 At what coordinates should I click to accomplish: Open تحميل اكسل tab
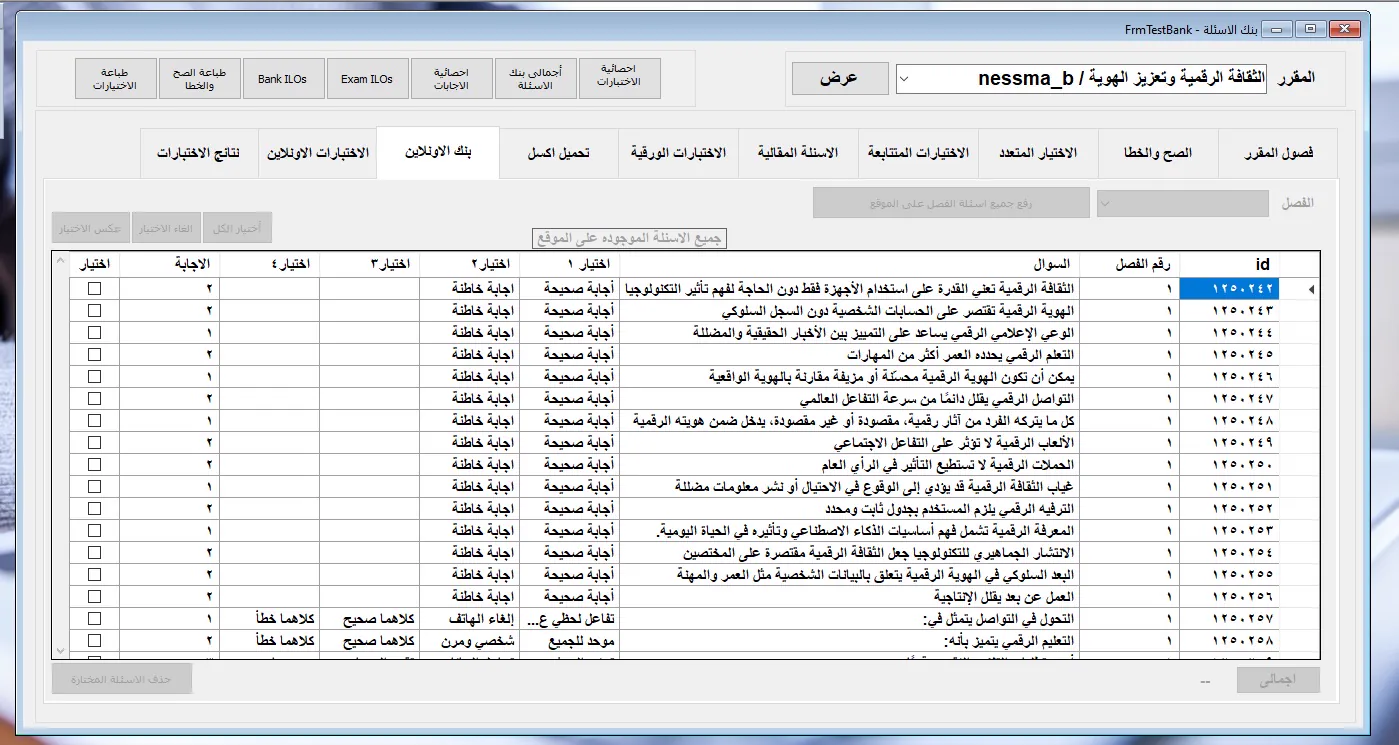click(558, 153)
